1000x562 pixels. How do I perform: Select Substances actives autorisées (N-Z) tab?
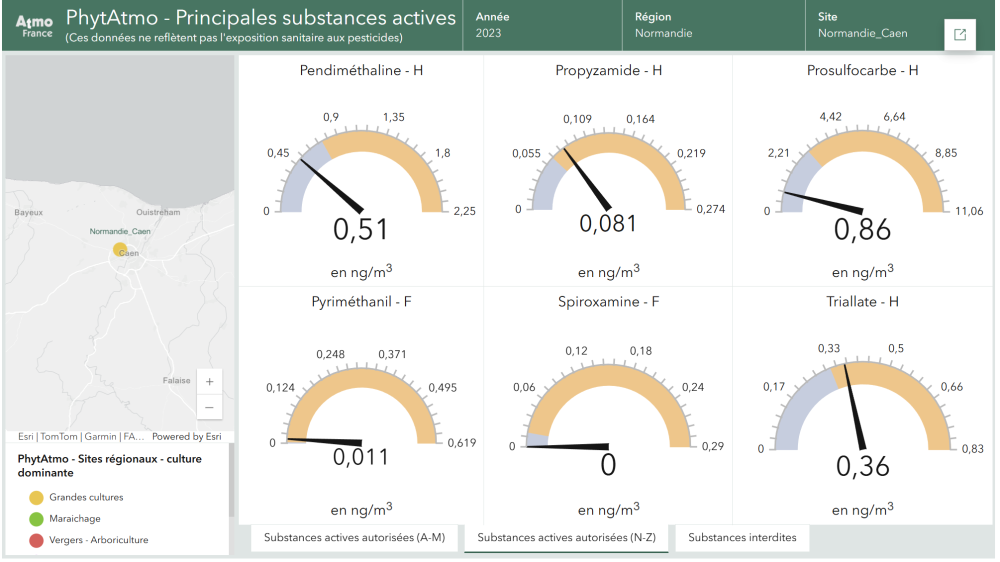(567, 538)
